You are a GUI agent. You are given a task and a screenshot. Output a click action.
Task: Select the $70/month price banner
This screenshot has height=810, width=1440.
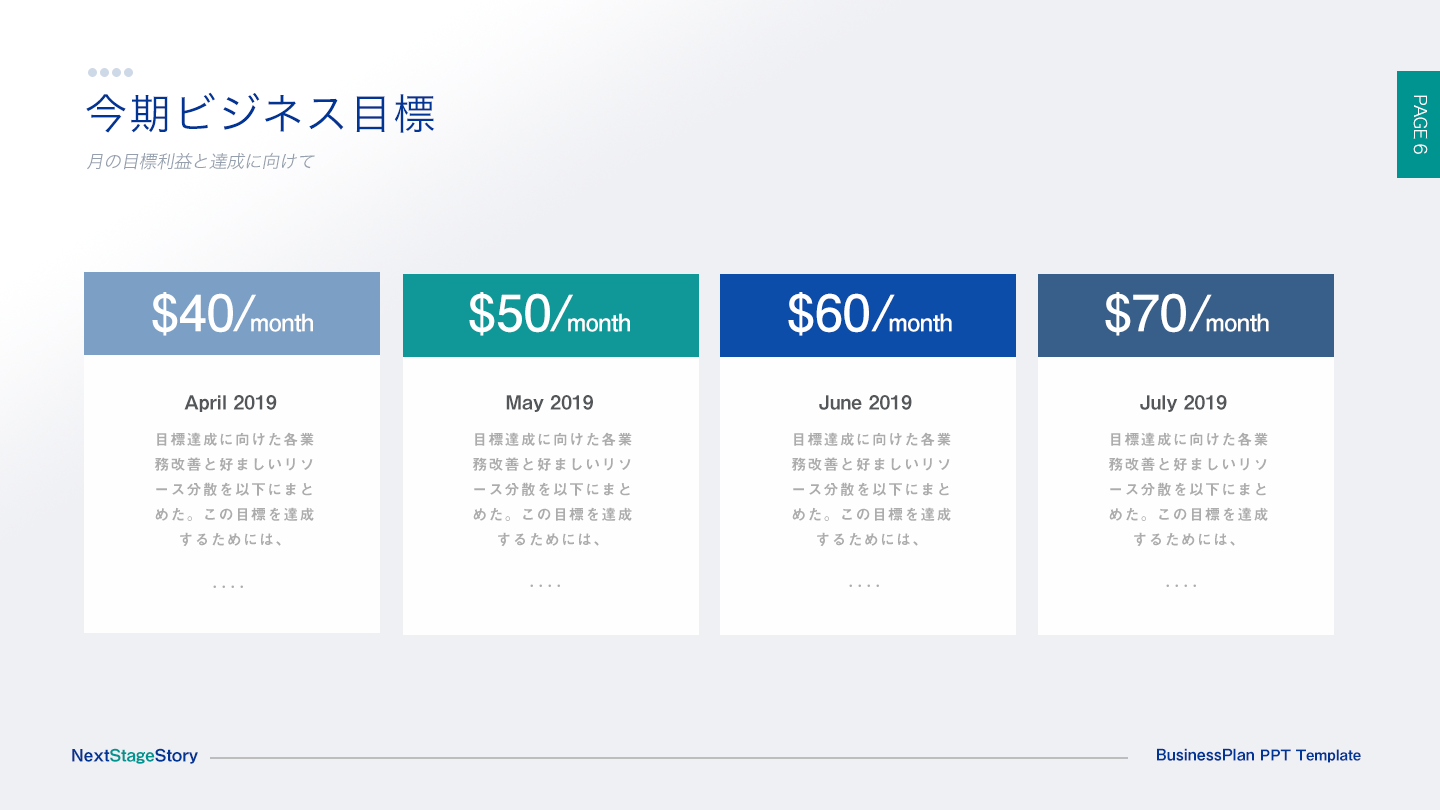(x=1186, y=314)
